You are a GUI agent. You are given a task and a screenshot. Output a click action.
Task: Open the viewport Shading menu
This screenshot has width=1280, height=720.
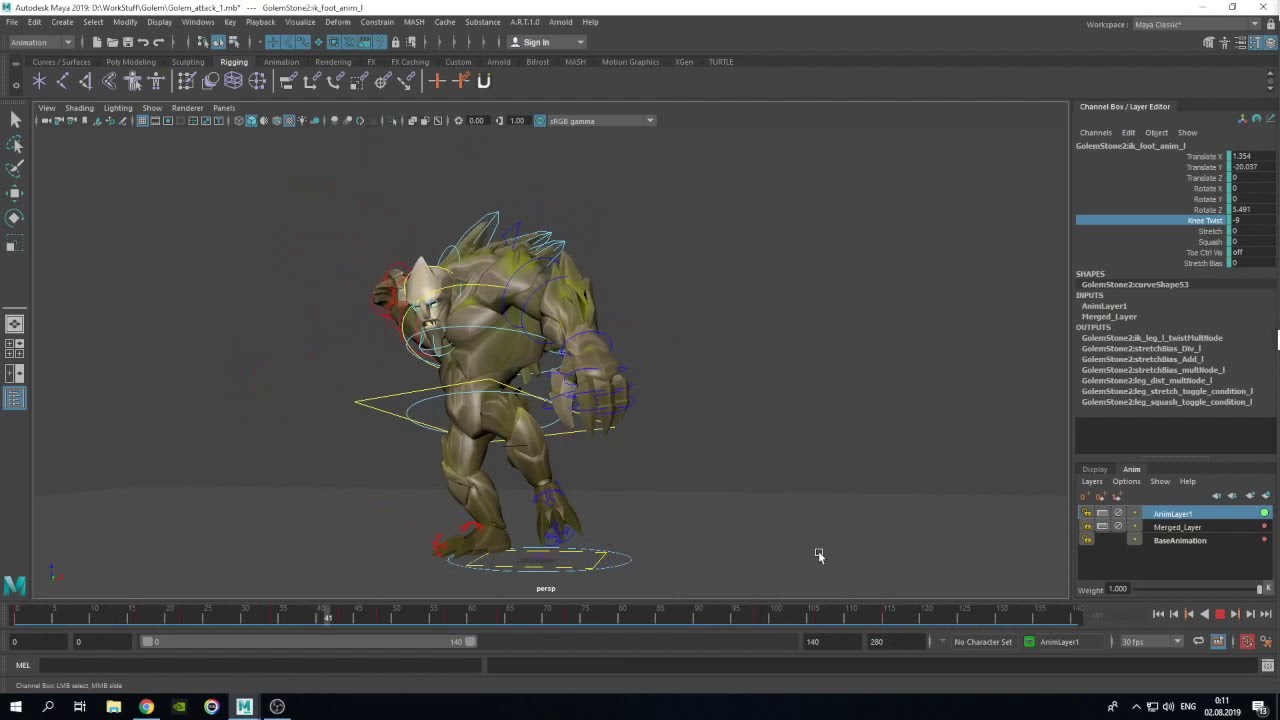[79, 108]
